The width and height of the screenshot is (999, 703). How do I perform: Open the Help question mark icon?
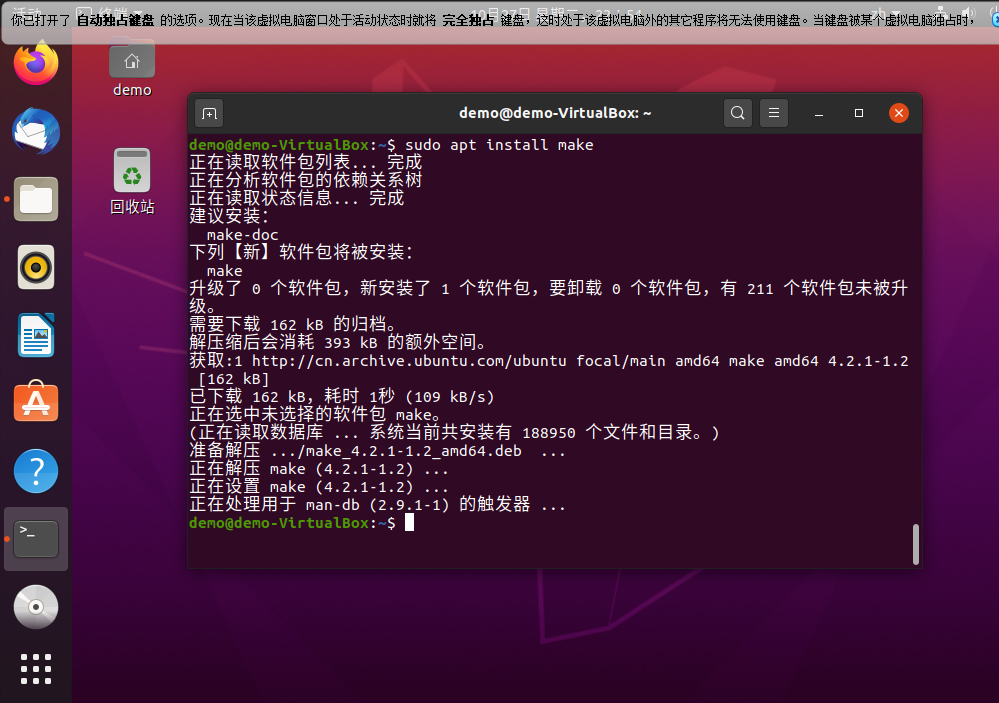36,471
